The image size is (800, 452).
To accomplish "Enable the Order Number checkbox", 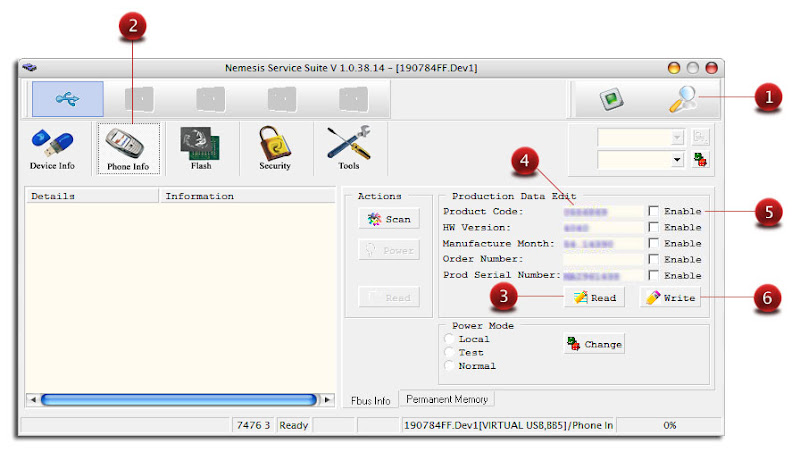I will [x=654, y=259].
